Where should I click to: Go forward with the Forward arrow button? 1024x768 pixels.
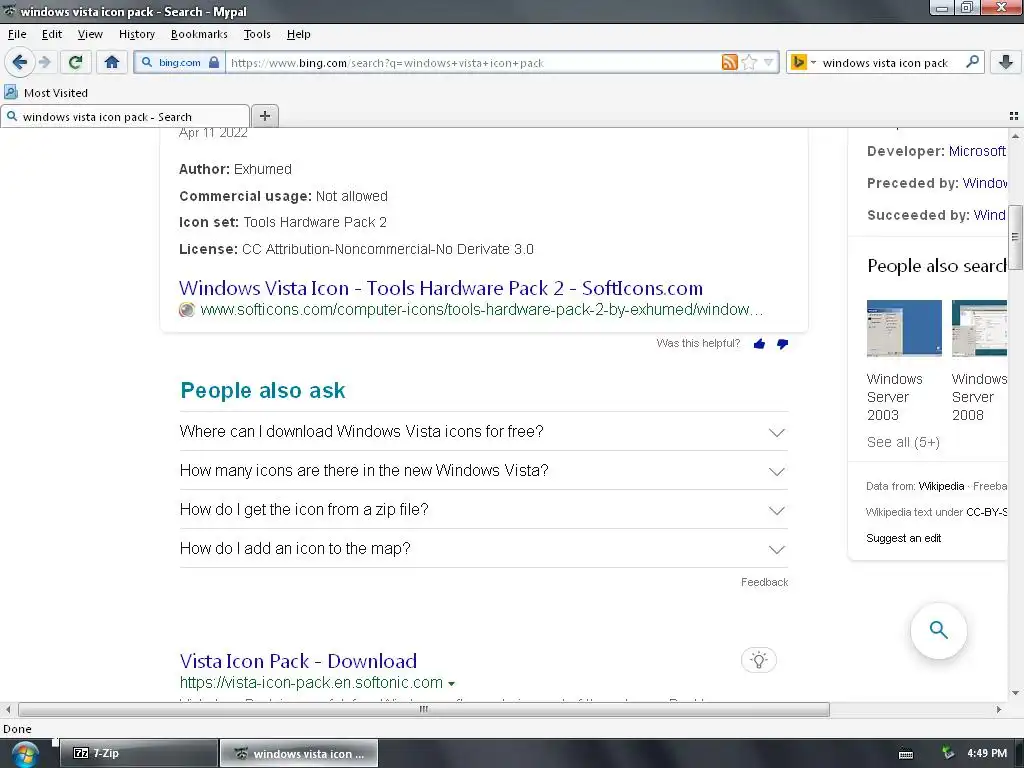click(44, 63)
